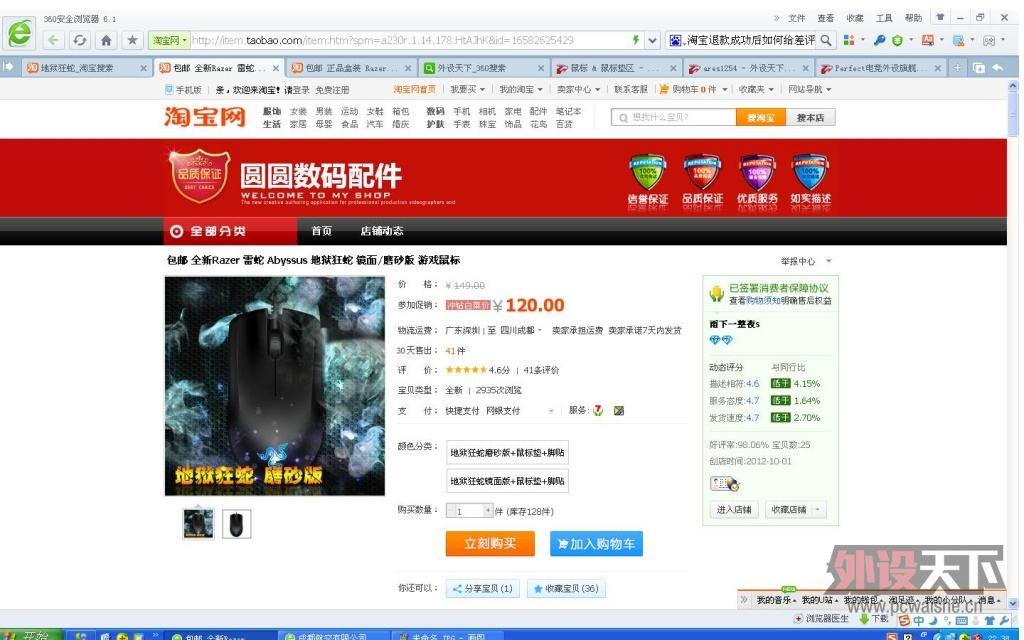This screenshot has height=640, width=1024.
Task: Open the address bar history dropdown arrow
Action: [652, 40]
